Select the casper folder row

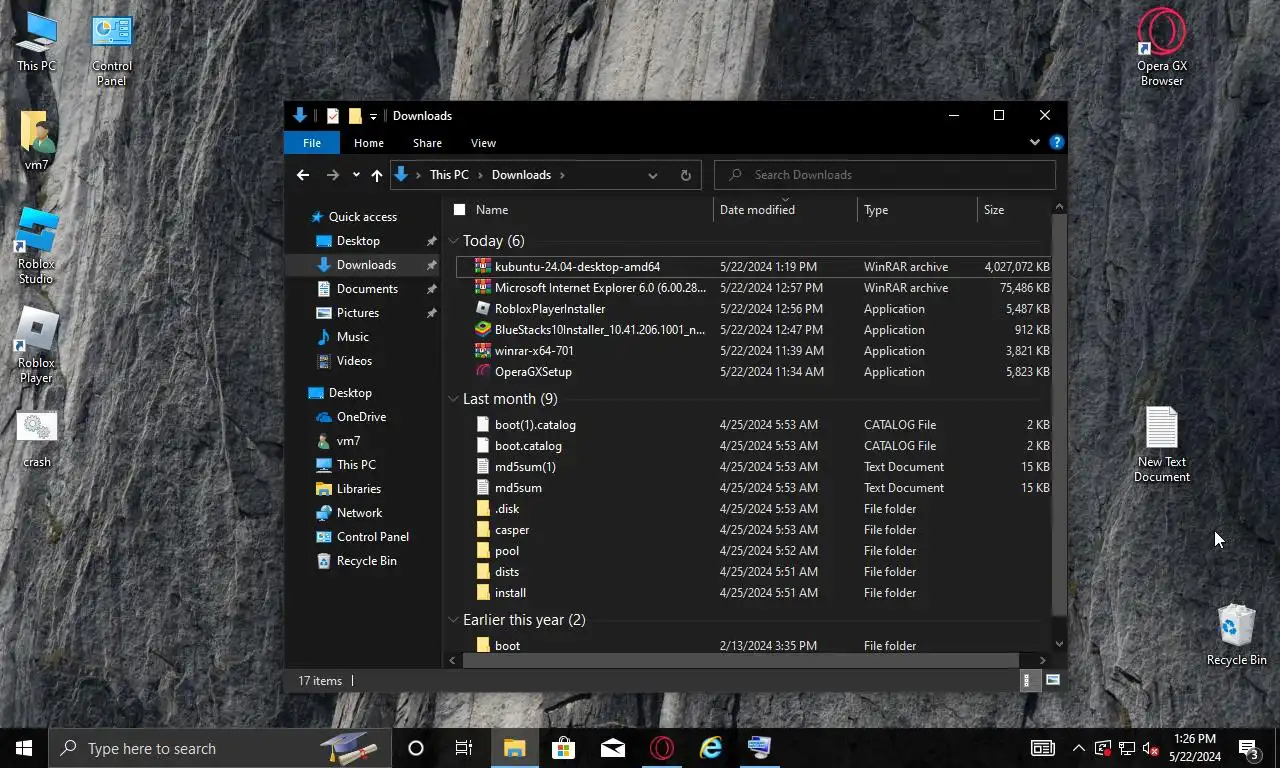(753, 530)
